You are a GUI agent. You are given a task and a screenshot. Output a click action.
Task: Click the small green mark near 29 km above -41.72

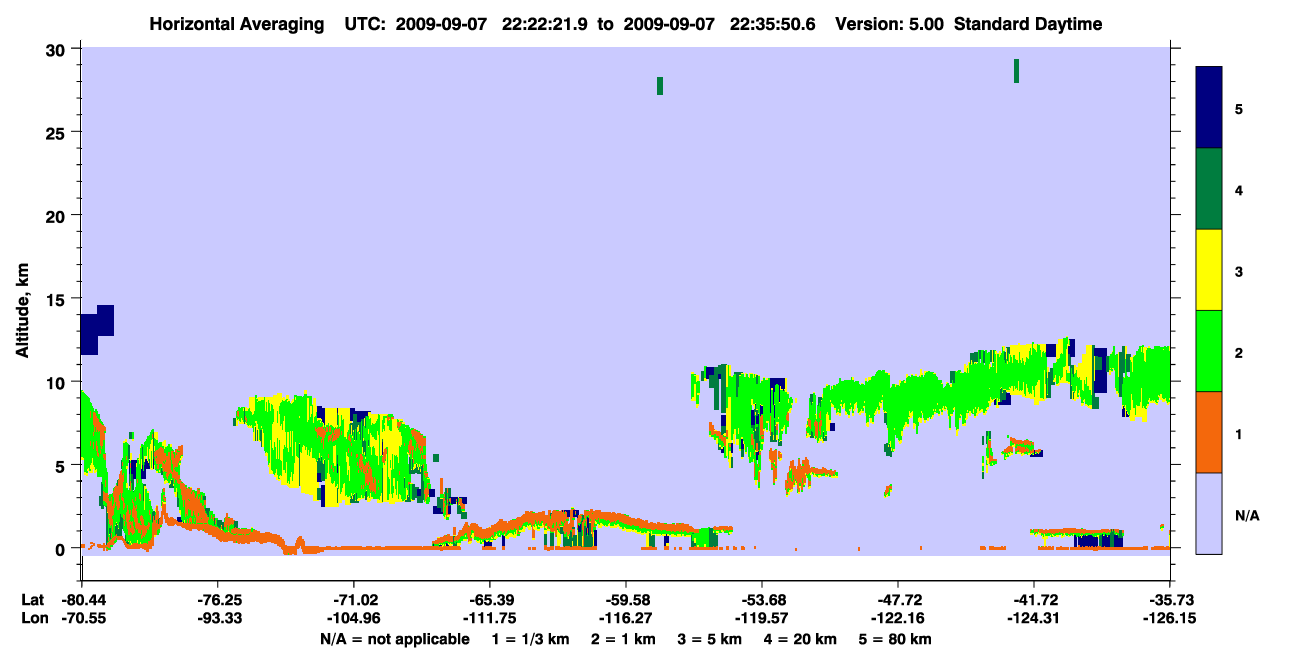click(x=1016, y=71)
